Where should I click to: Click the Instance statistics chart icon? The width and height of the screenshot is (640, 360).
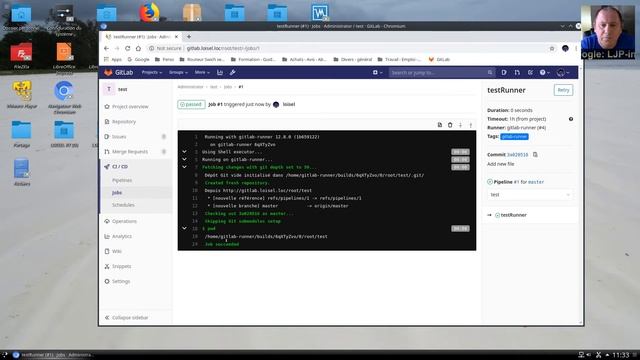220,72
